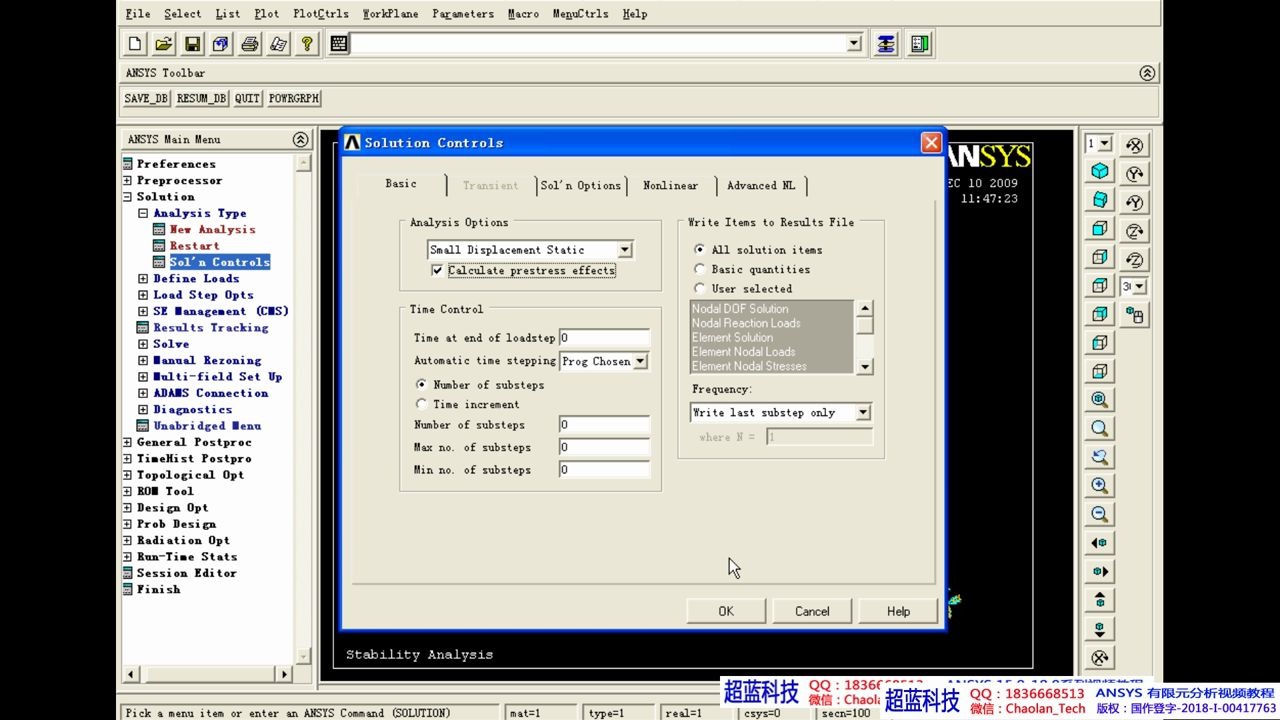This screenshot has height=720, width=1280.
Task: Click the dialog's Help button
Action: (898, 611)
